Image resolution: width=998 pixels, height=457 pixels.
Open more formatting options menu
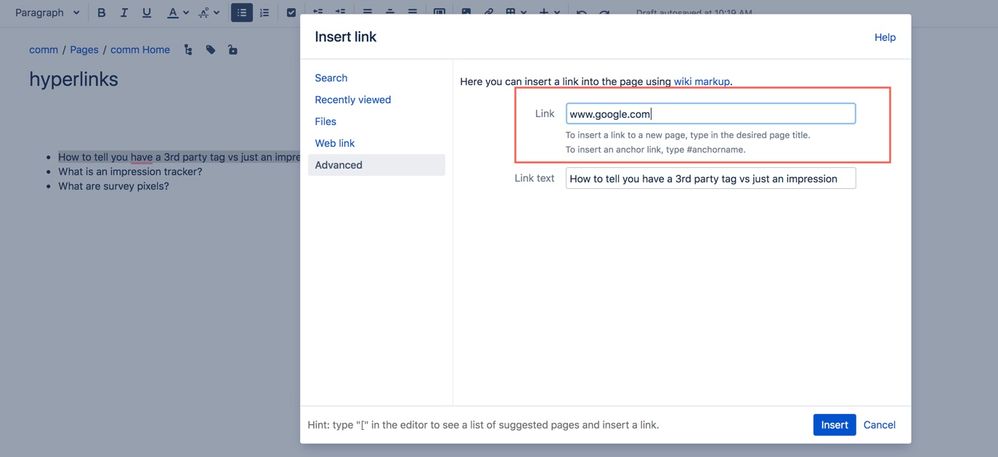(209, 12)
